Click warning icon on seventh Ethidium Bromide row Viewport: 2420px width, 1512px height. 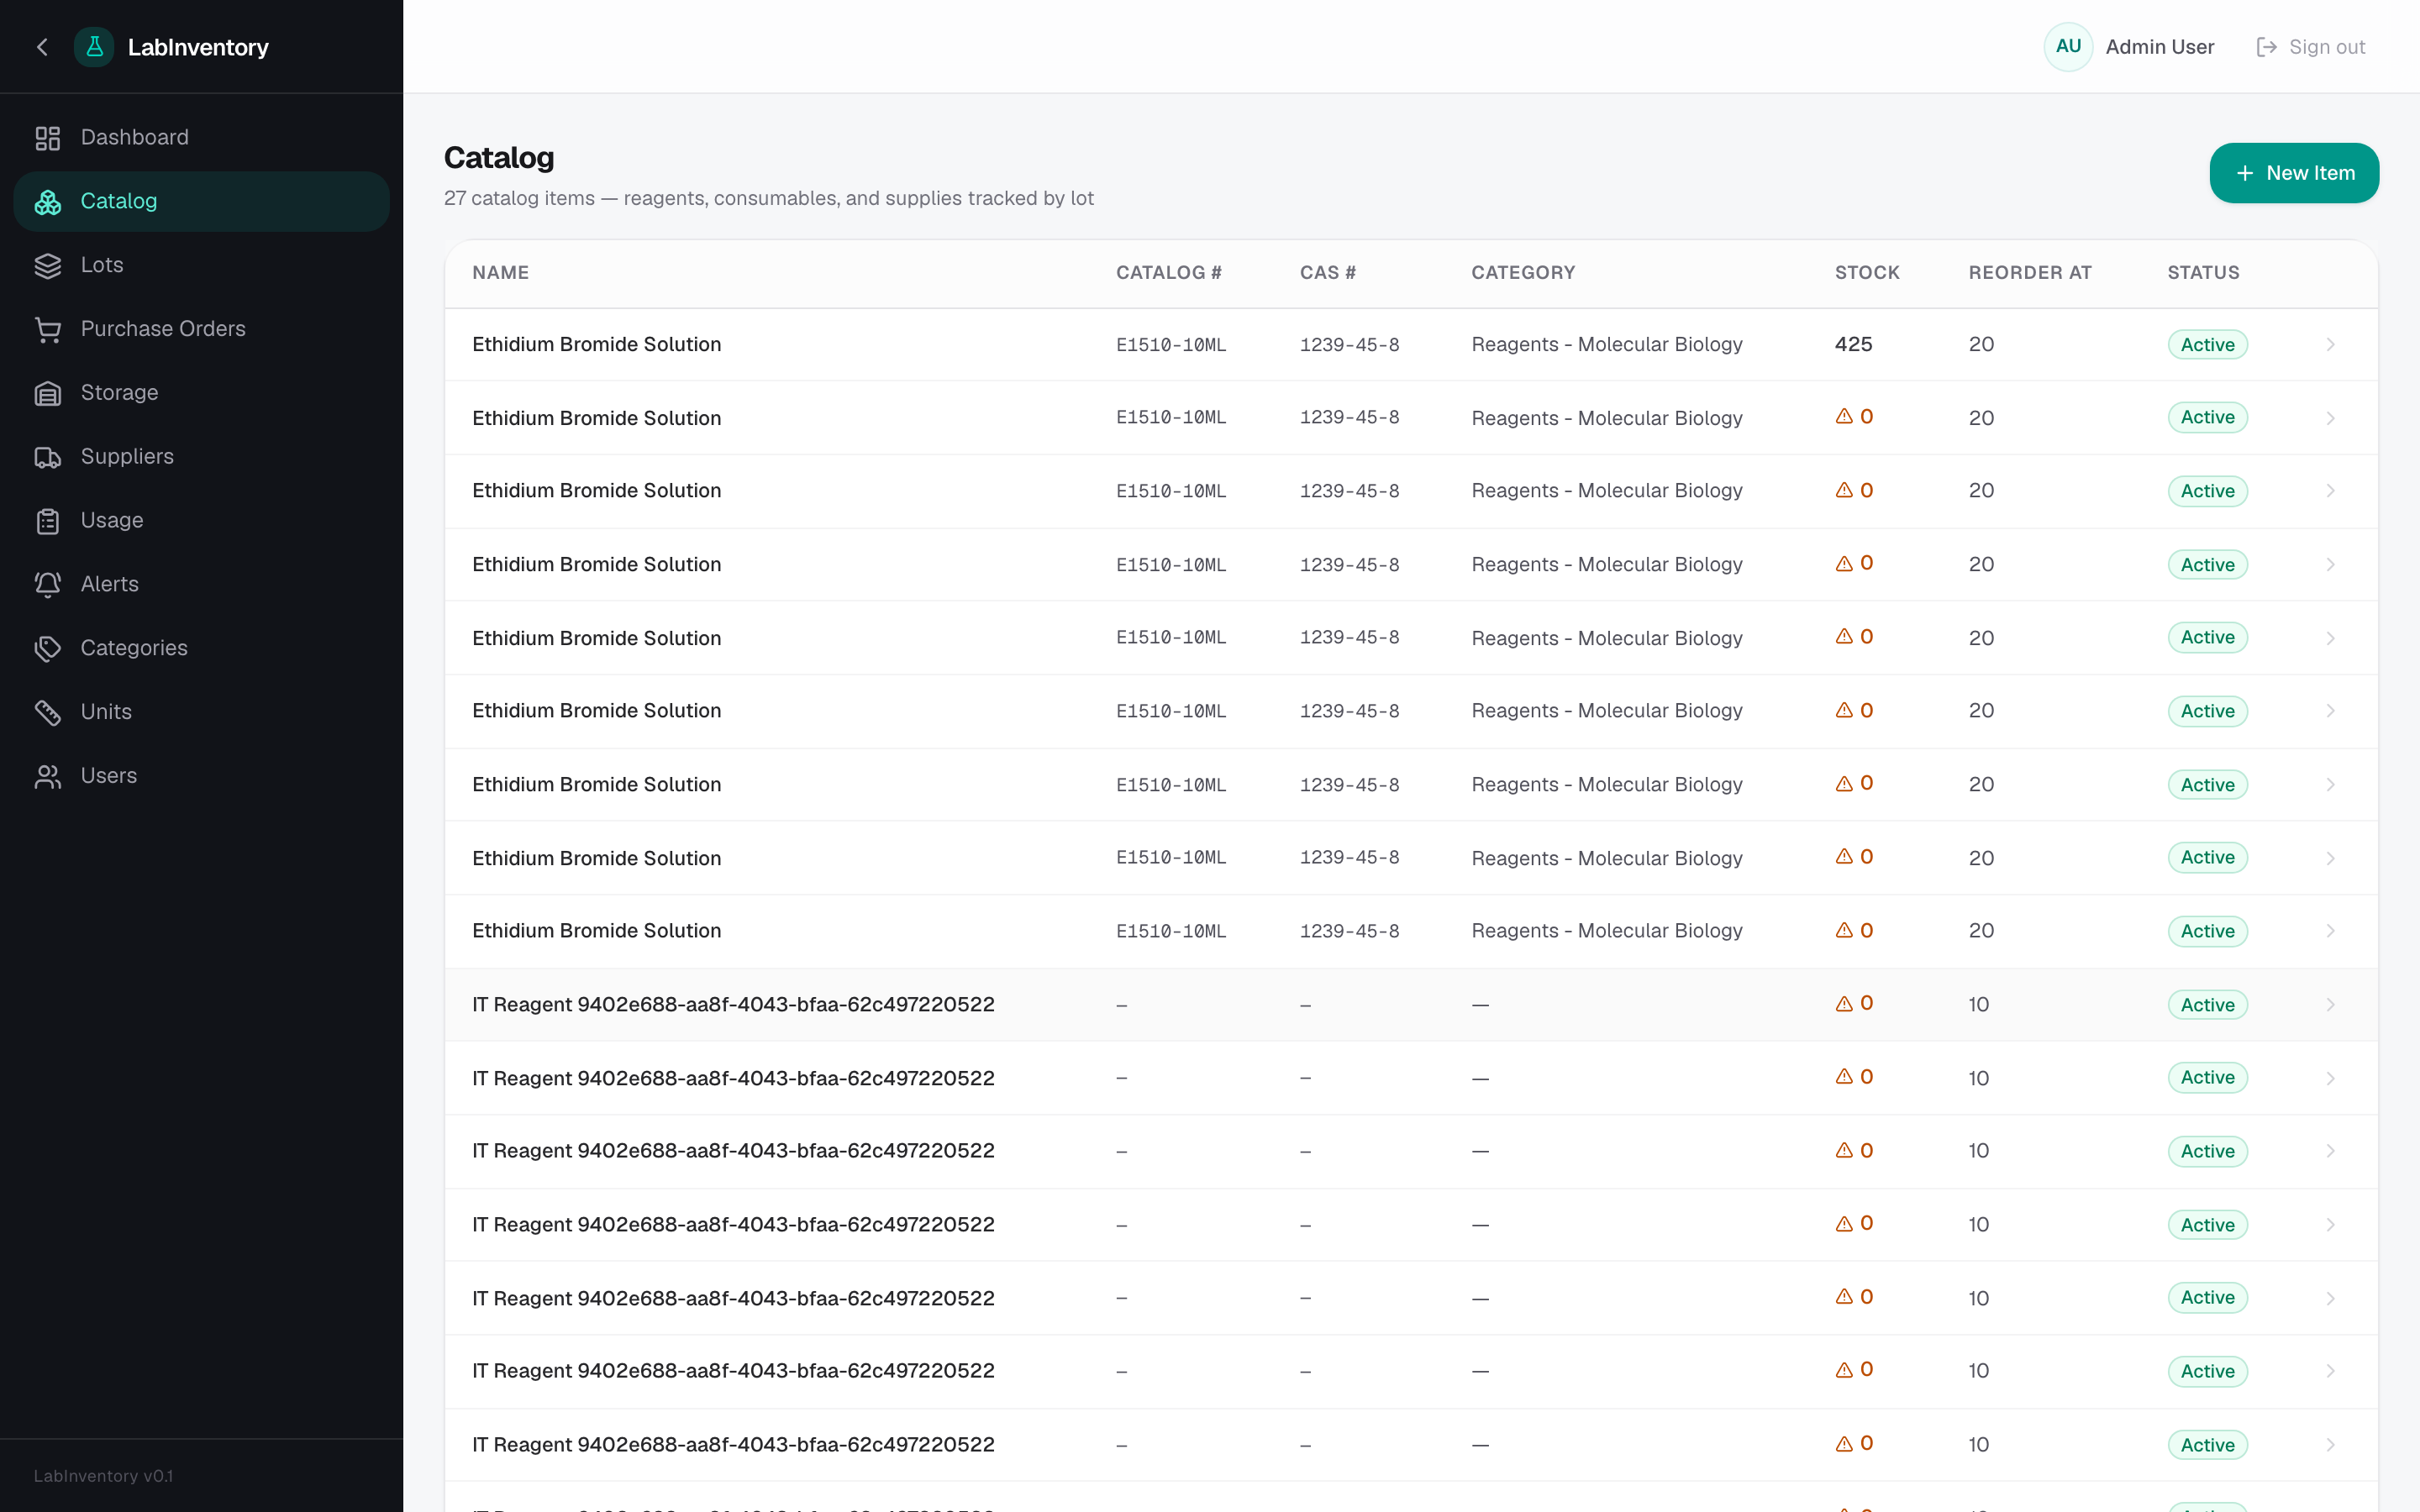(x=1844, y=784)
